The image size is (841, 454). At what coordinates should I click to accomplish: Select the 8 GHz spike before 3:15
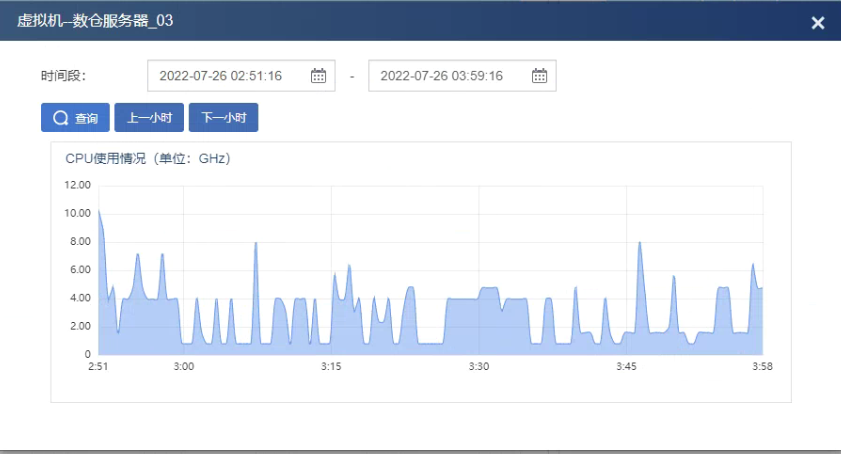click(x=256, y=243)
